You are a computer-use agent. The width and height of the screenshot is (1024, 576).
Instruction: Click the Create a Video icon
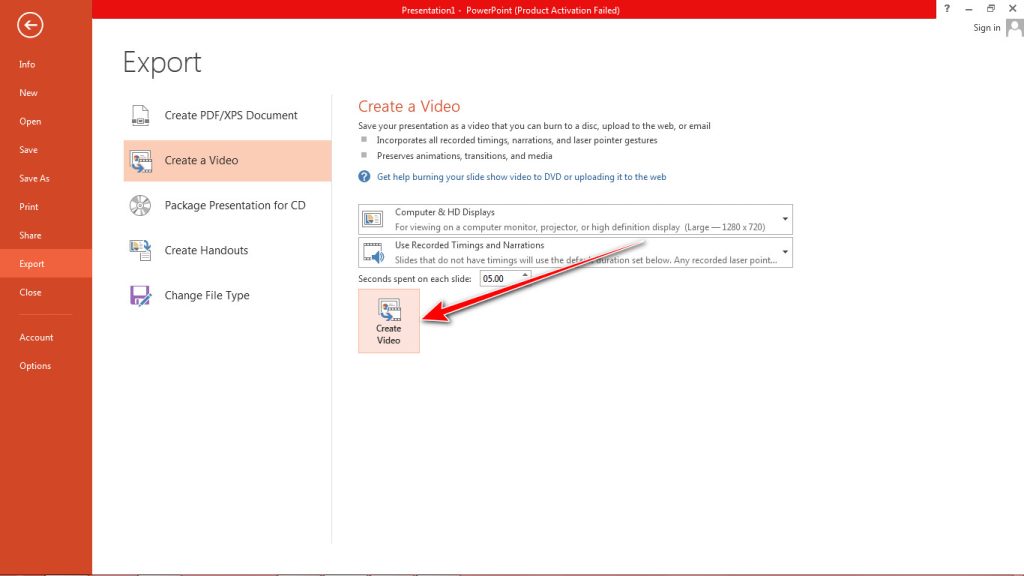[140, 160]
